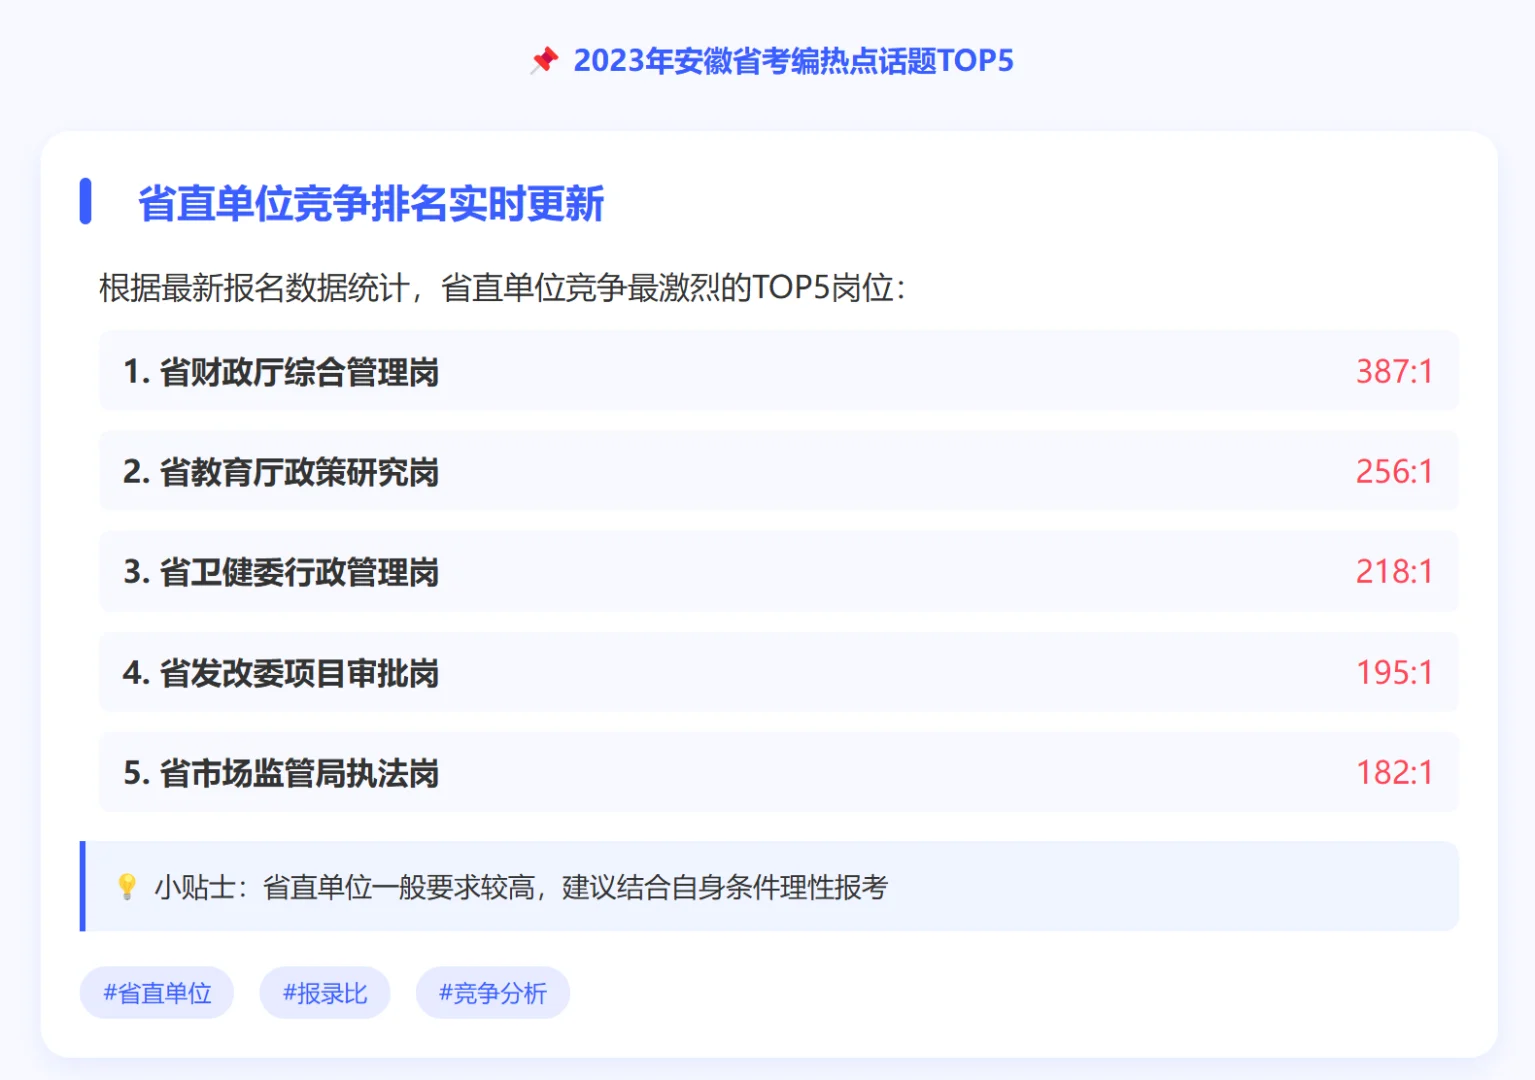Click the 182:1 ratio value

[1394, 773]
